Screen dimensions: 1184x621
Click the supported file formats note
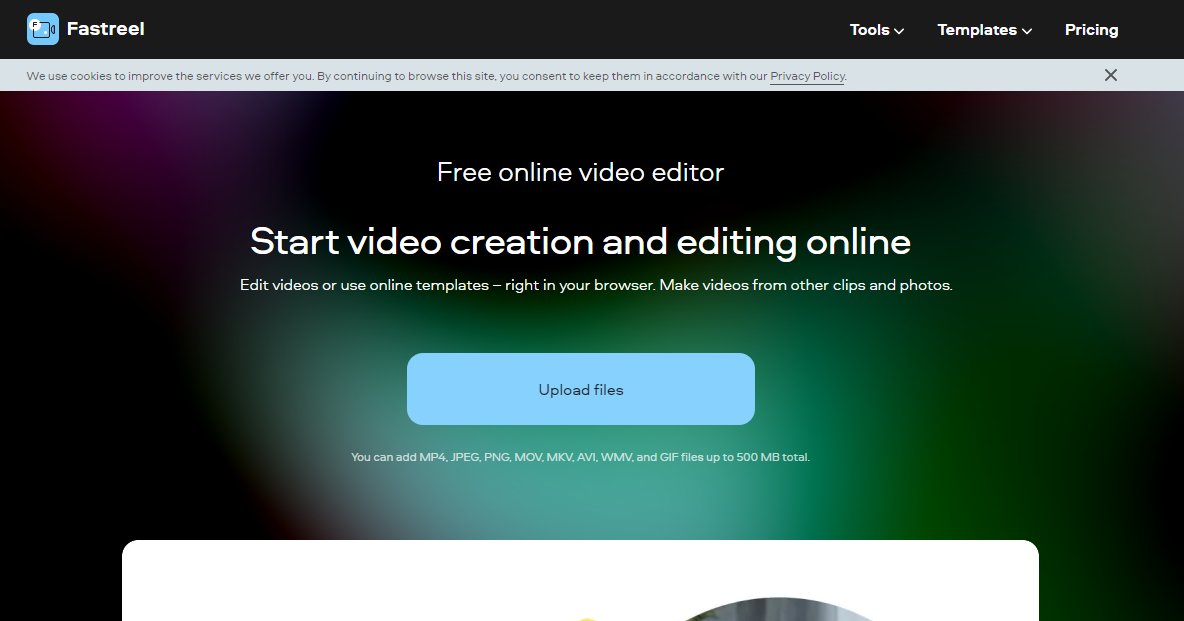(x=581, y=457)
